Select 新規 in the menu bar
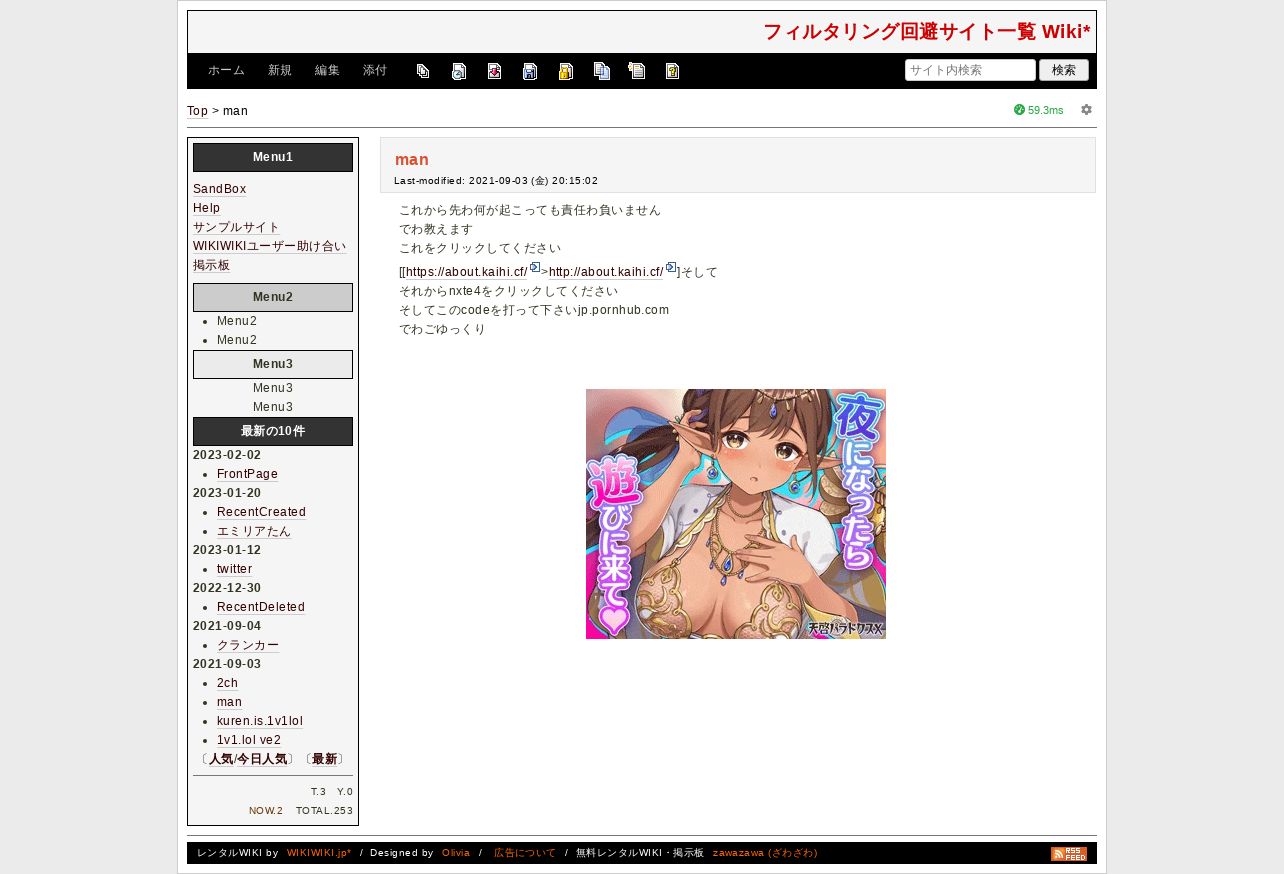Image resolution: width=1284 pixels, height=874 pixels. (280, 71)
